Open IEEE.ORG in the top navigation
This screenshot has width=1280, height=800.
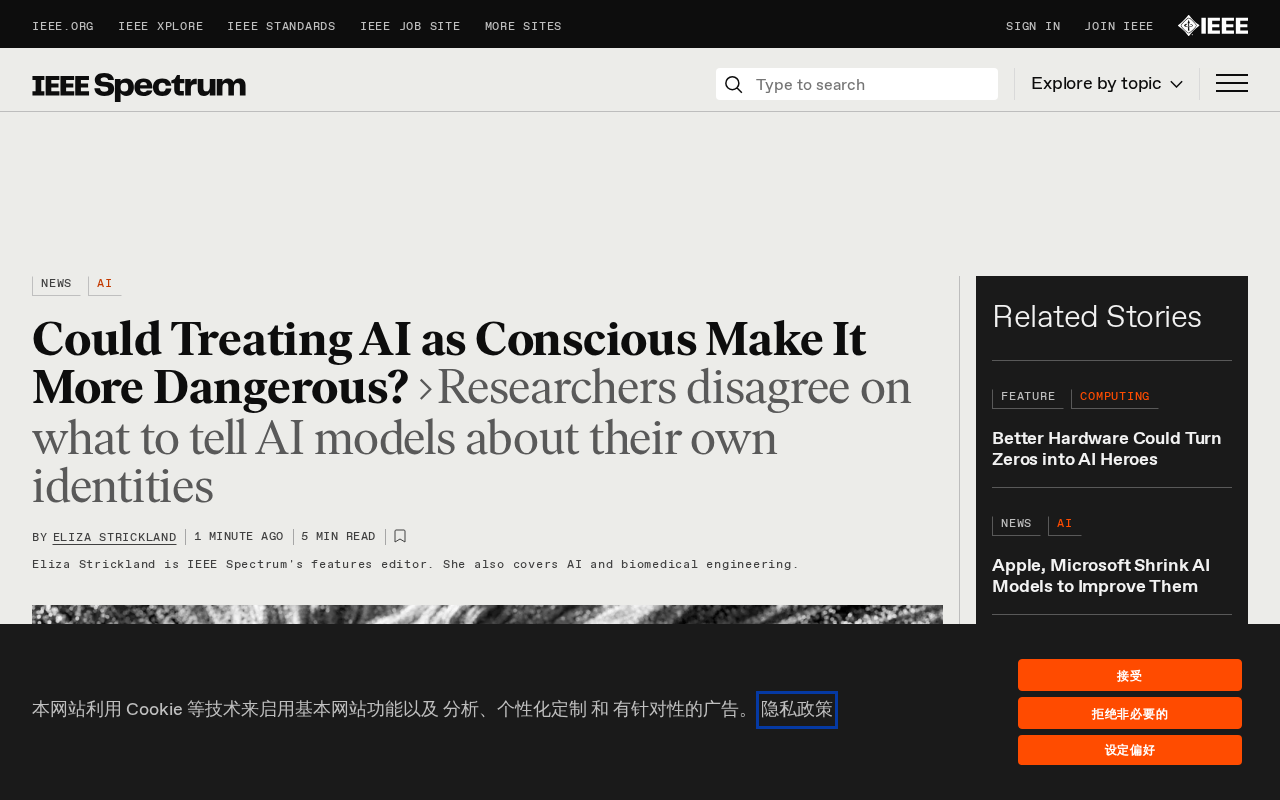point(63,27)
